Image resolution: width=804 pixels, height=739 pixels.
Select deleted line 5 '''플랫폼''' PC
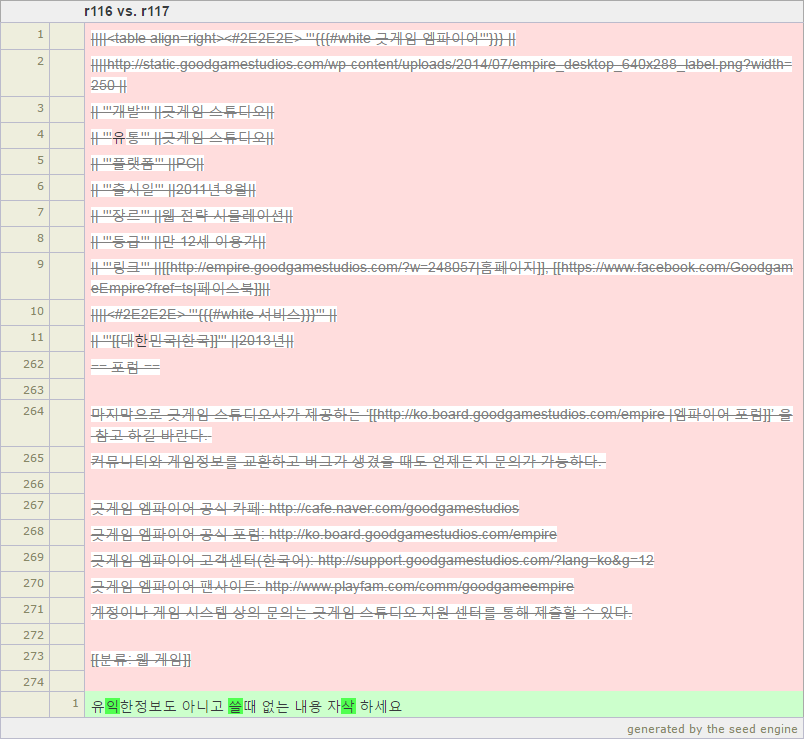click(x=147, y=164)
